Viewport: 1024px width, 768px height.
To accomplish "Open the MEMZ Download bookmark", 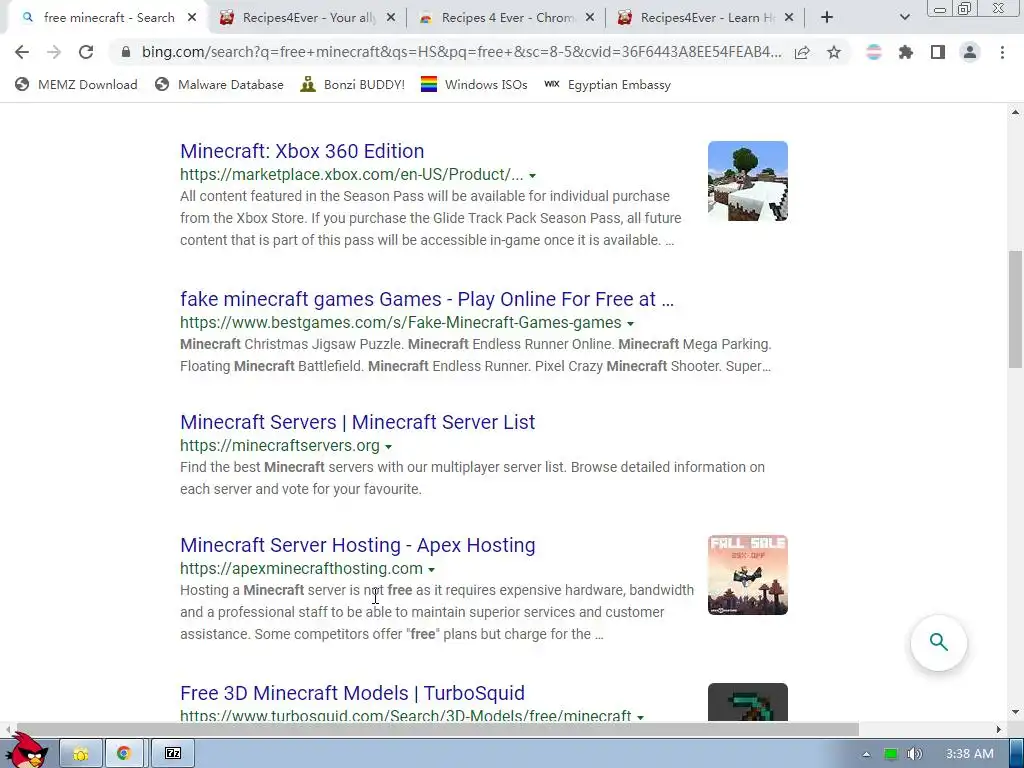I will (76, 84).
